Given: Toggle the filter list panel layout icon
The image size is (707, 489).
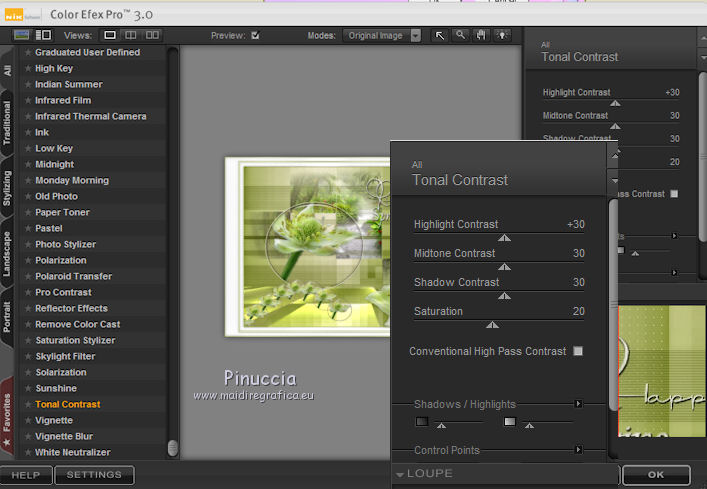Looking at the screenshot, I should 43,35.
